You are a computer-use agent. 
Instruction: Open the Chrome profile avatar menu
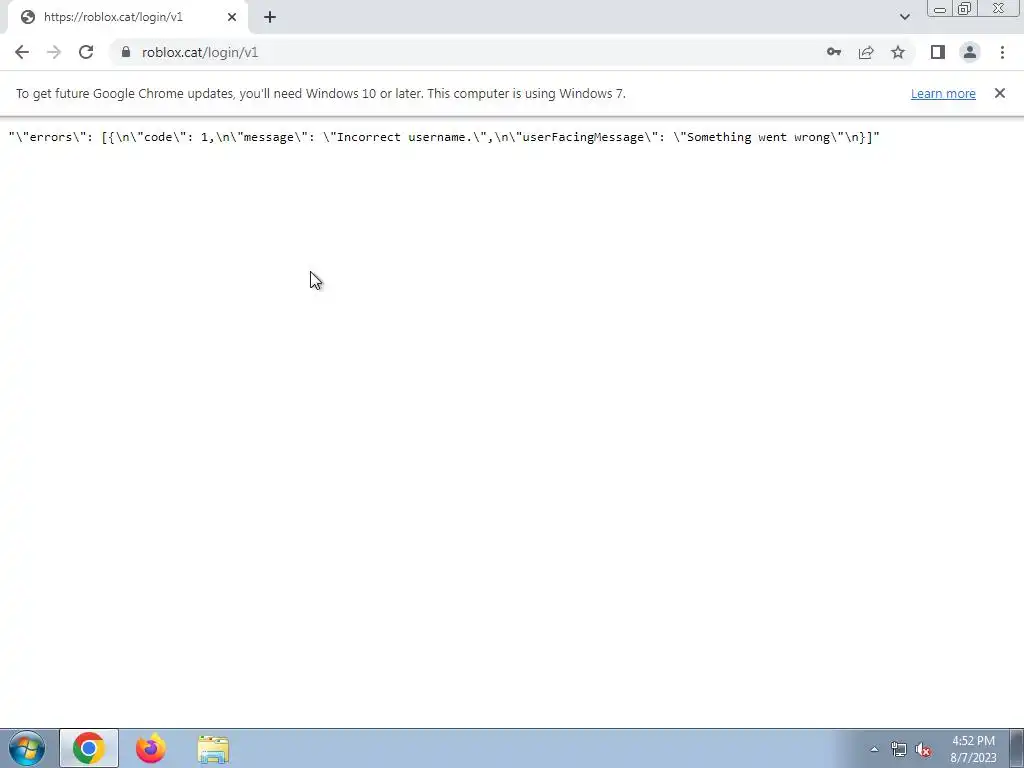point(970,52)
